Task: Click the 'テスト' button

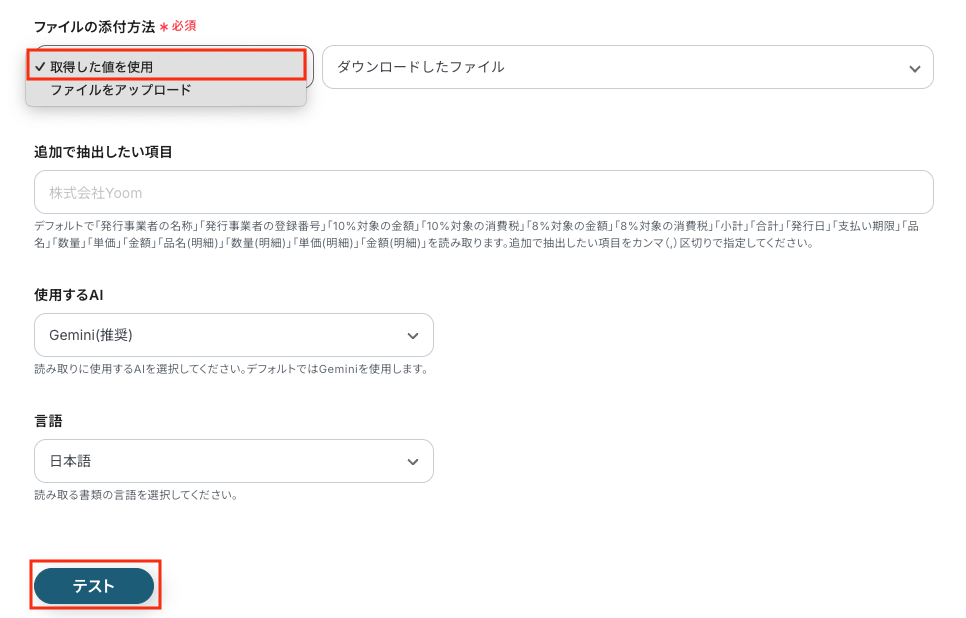Action: (94, 586)
